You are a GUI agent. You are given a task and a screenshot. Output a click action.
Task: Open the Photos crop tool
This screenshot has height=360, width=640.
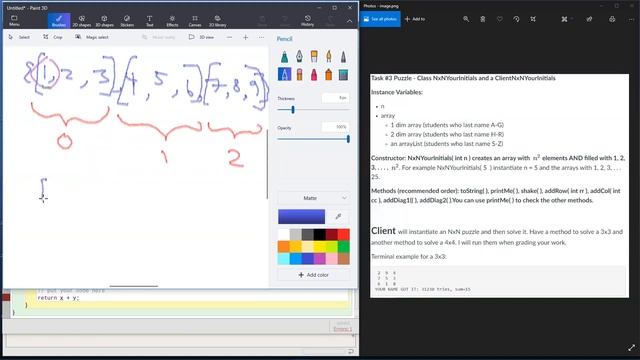533,19
